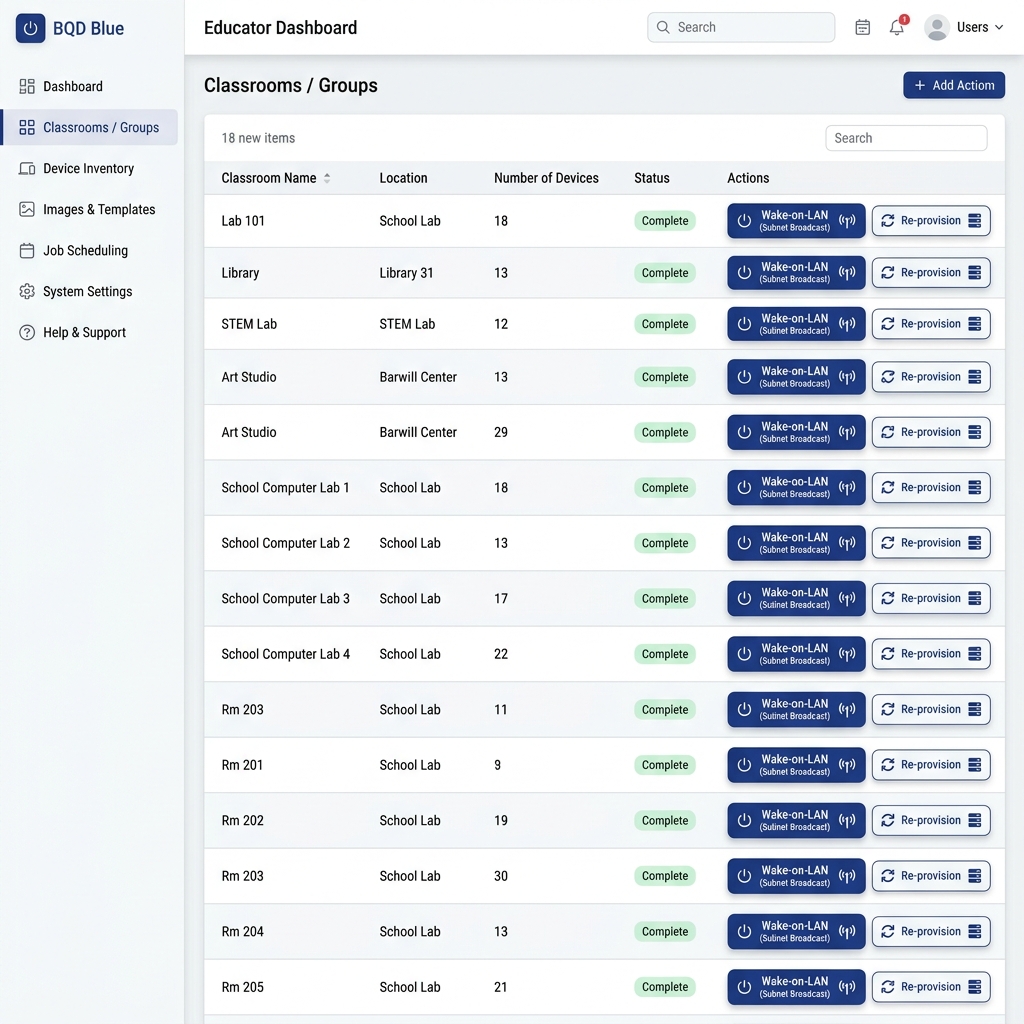1024x1024 pixels.
Task: Click broadcast antenna icon in Library row
Action: coord(847,273)
